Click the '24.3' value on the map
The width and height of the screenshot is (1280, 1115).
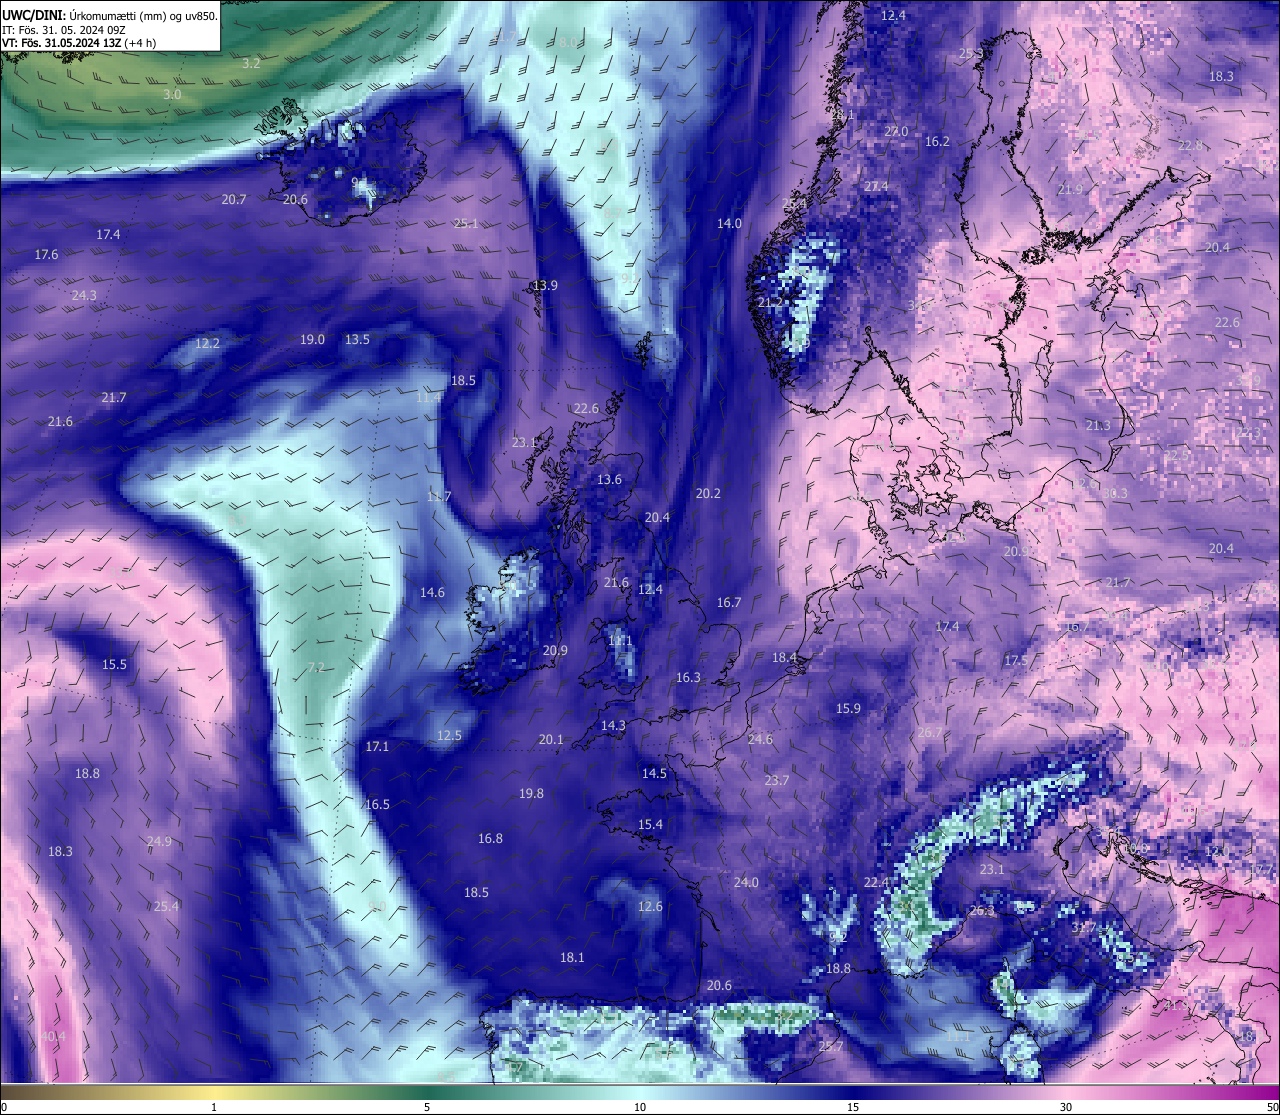tap(84, 295)
